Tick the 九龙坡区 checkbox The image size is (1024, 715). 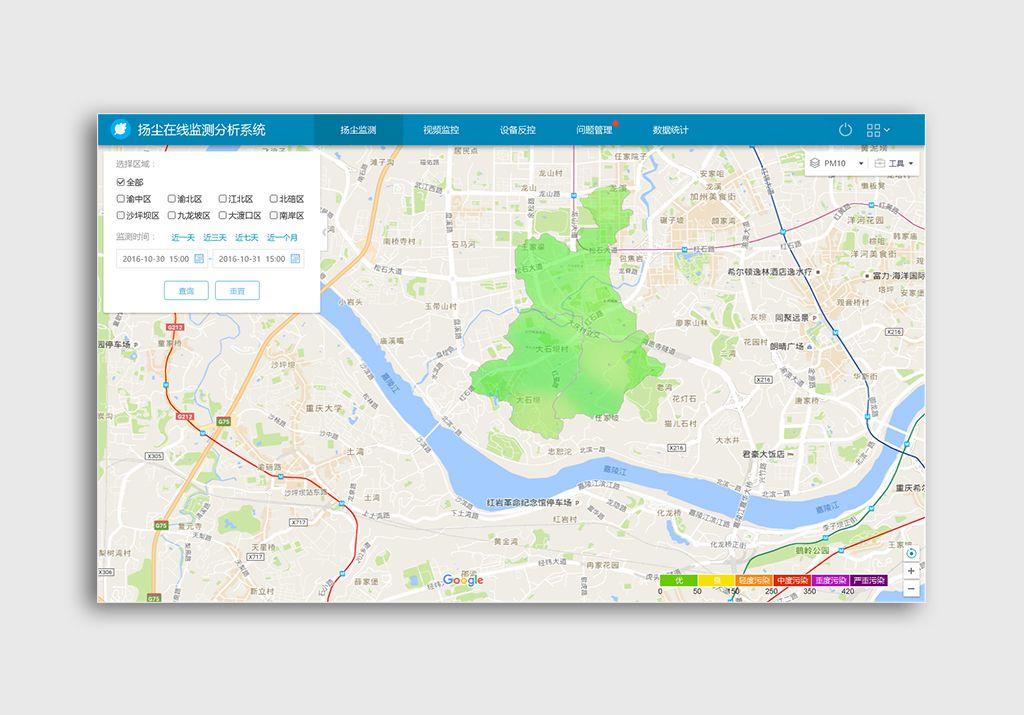[172, 215]
